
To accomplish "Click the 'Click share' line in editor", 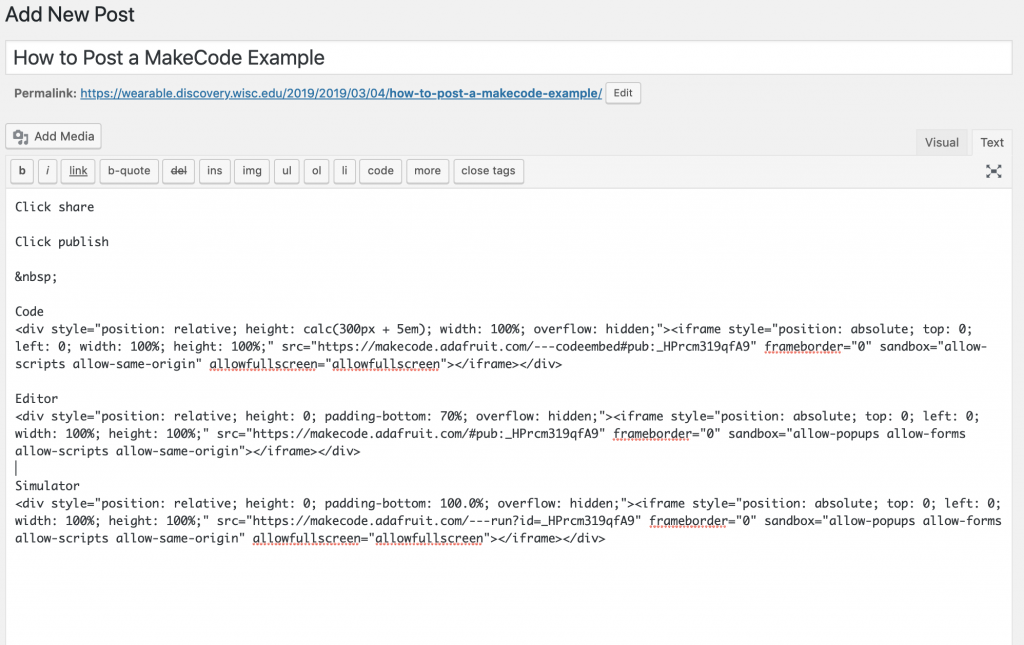I will 54,207.
